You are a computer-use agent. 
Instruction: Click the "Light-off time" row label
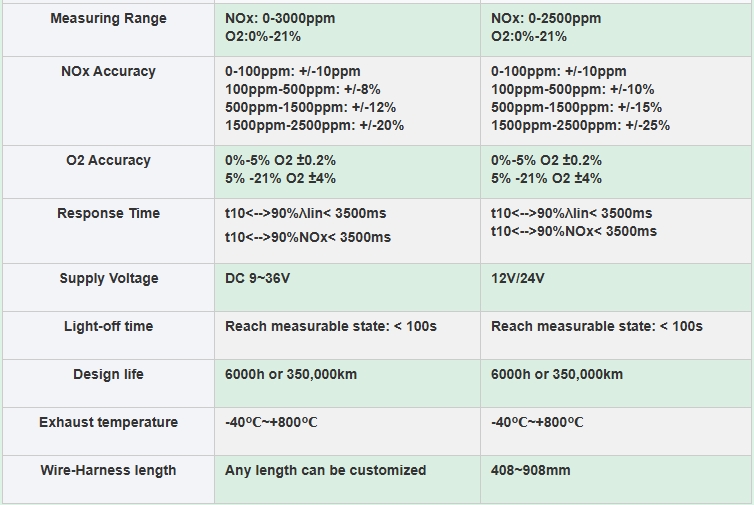(108, 327)
